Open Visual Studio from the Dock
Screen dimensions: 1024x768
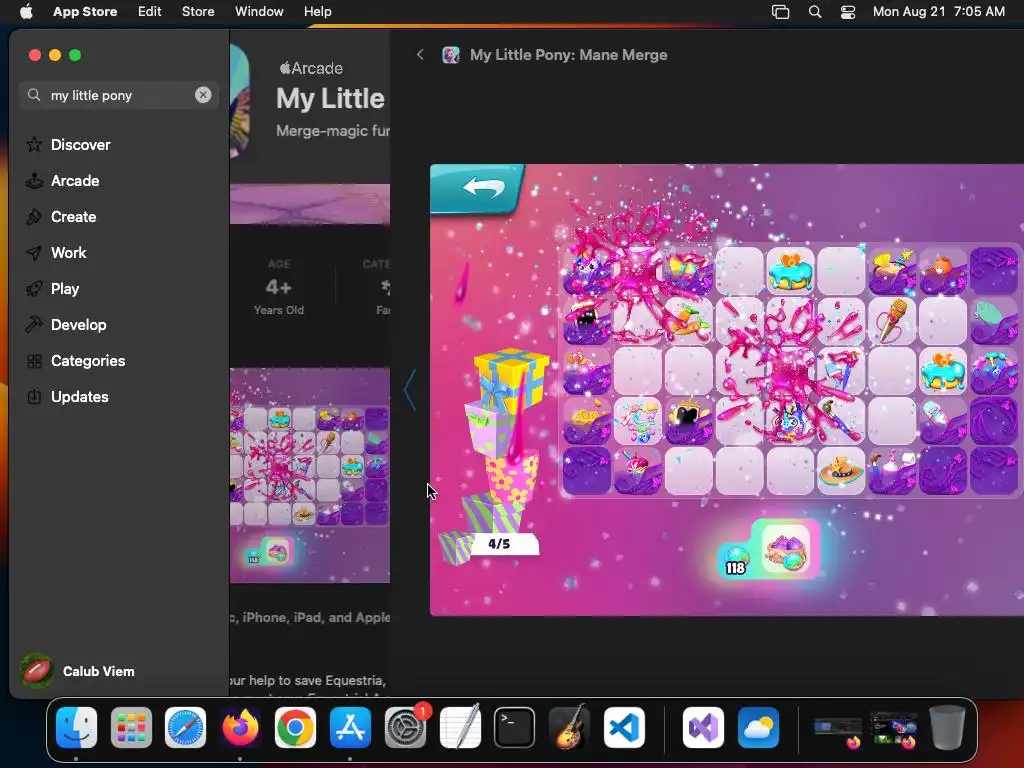pyautogui.click(x=703, y=727)
